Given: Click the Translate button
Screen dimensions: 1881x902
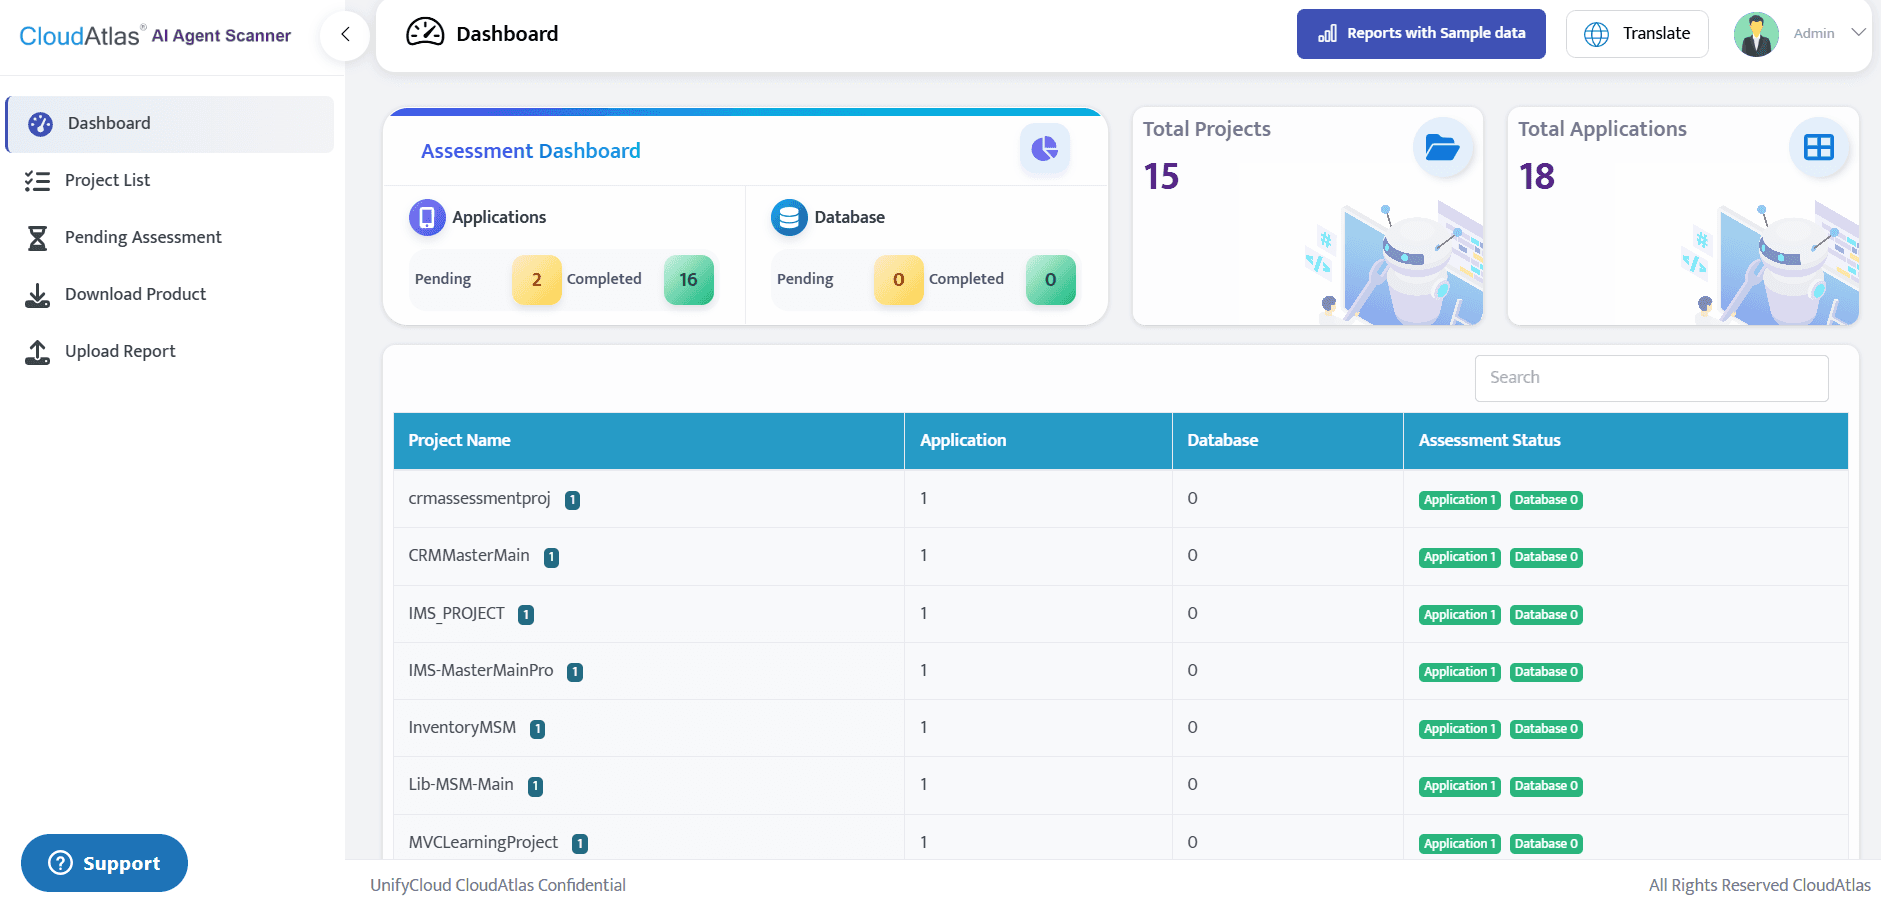Looking at the screenshot, I should [x=1637, y=34].
